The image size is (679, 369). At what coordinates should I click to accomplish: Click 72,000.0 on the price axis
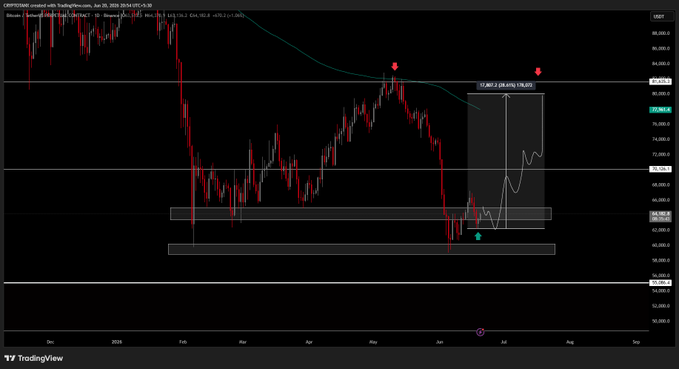661,154
